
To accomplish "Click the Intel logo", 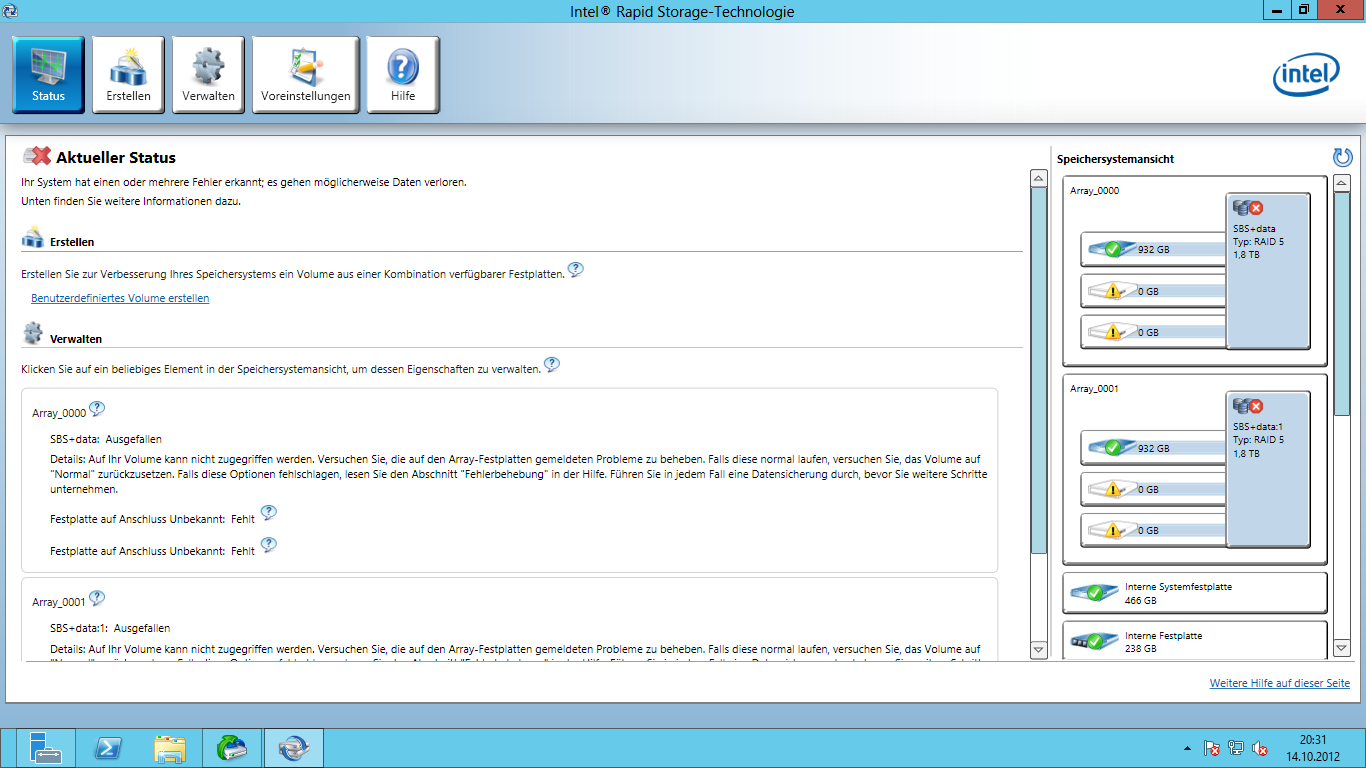I will pos(1306,76).
